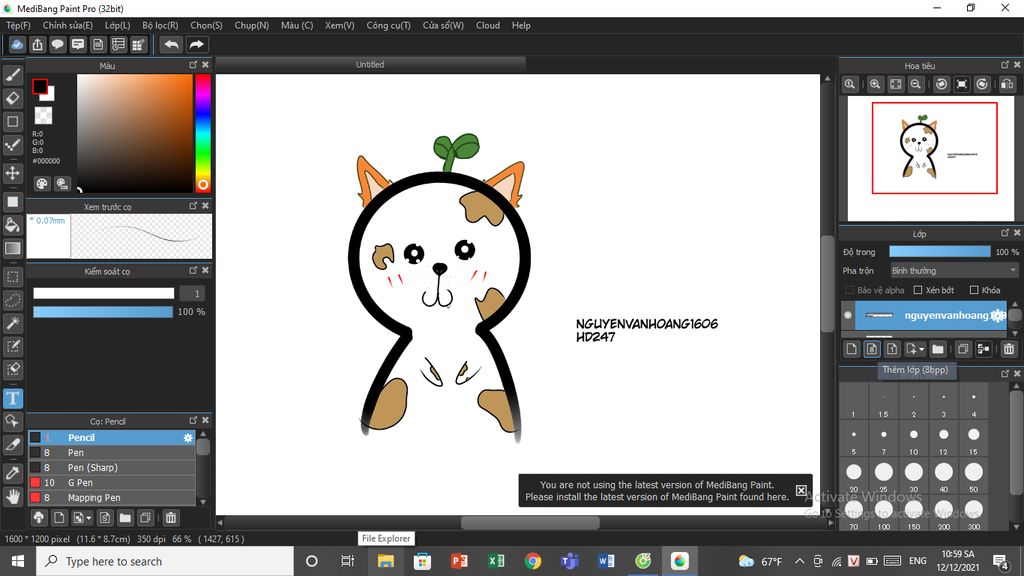Delete the selected brush with trash icon
This screenshot has width=1024, height=576.
point(170,518)
